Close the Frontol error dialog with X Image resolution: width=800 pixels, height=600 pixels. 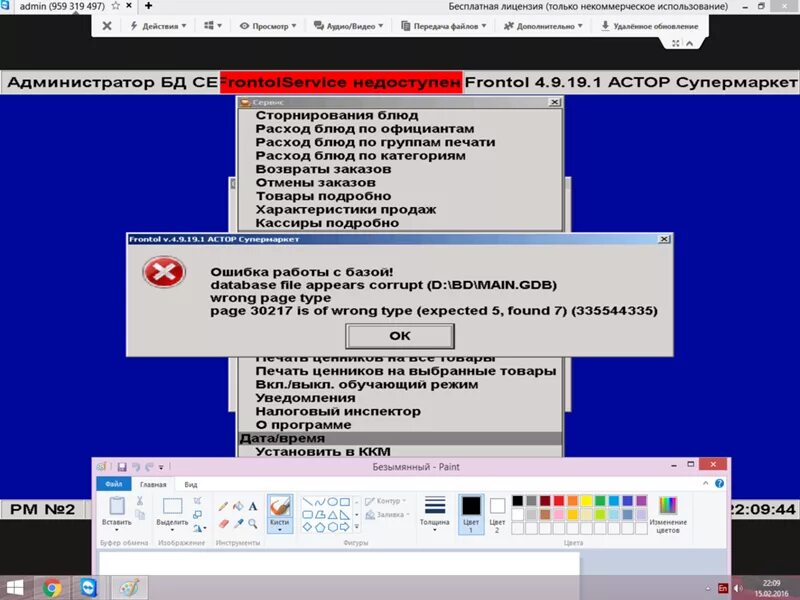pyautogui.click(x=664, y=239)
